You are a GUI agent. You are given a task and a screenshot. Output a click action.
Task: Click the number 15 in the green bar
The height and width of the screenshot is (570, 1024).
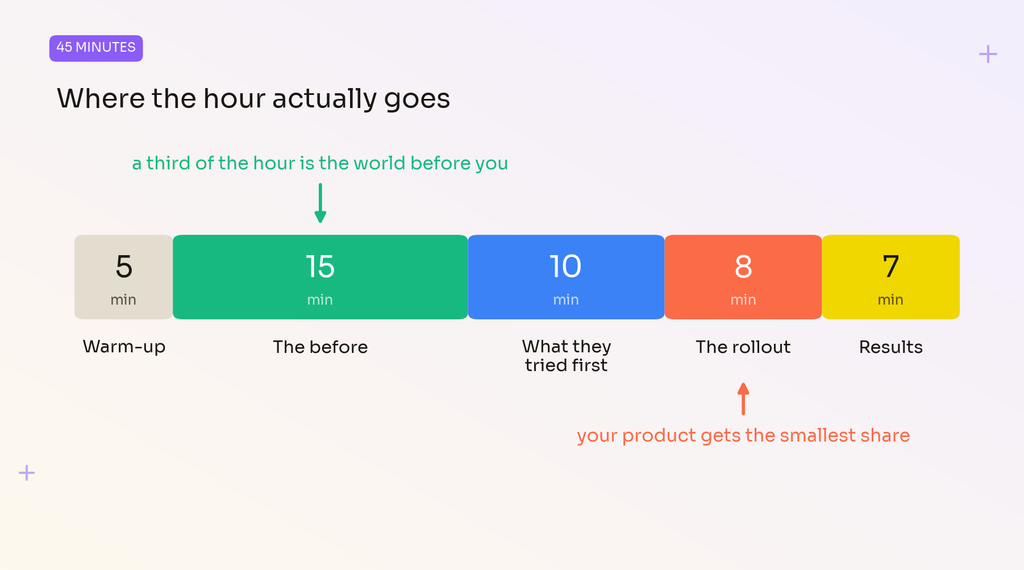pyautogui.click(x=320, y=267)
